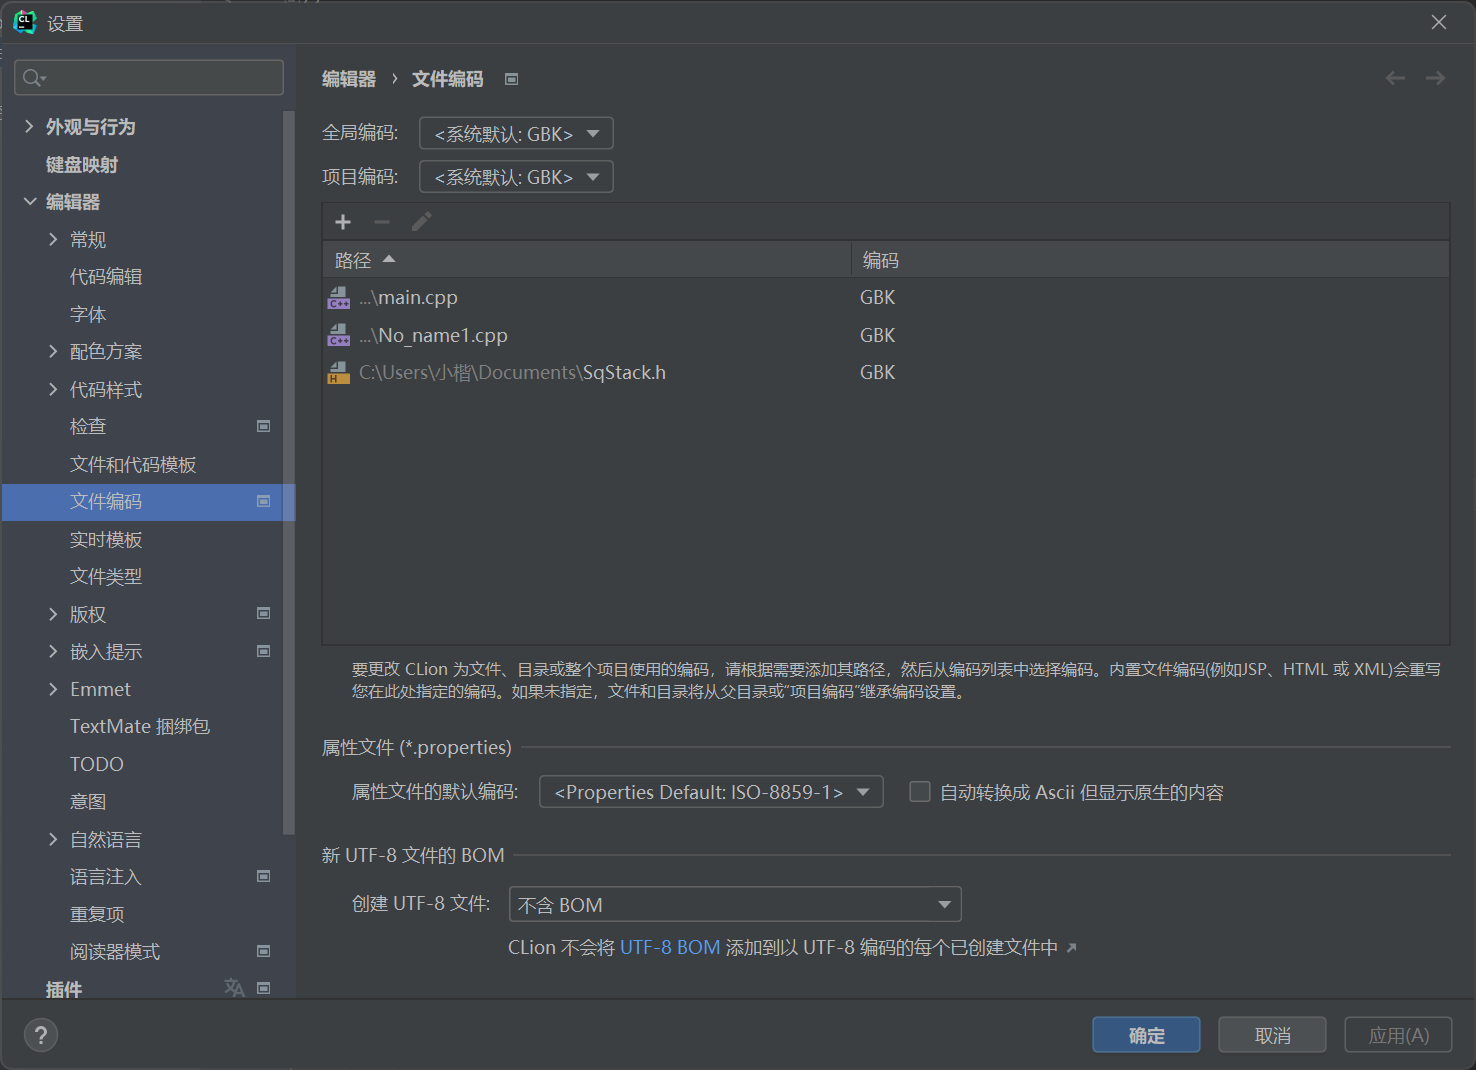The width and height of the screenshot is (1476, 1070).
Task: Click the project-level icon beside 文件编码 breadcrumb
Action: (x=511, y=79)
